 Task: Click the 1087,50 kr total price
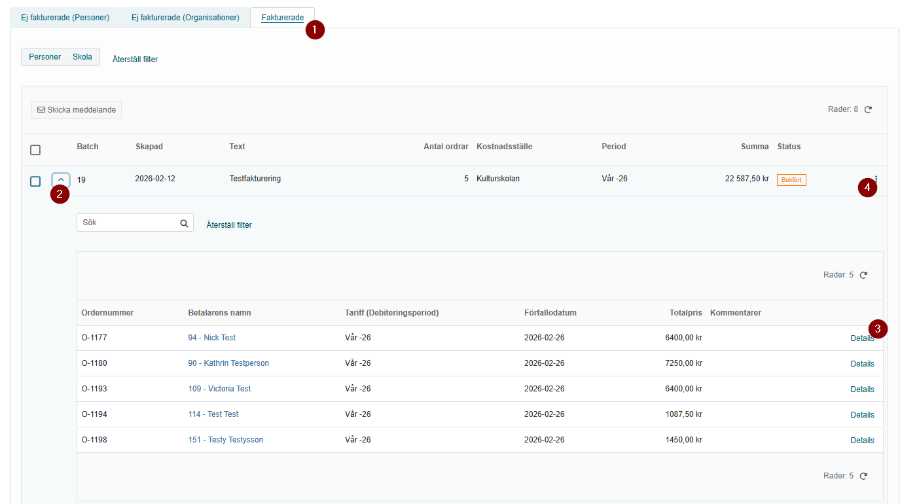coord(684,414)
